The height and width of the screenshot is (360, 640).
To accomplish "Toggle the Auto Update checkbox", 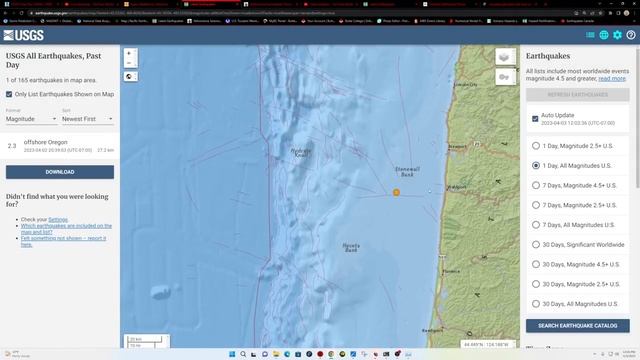I will tap(535, 119).
